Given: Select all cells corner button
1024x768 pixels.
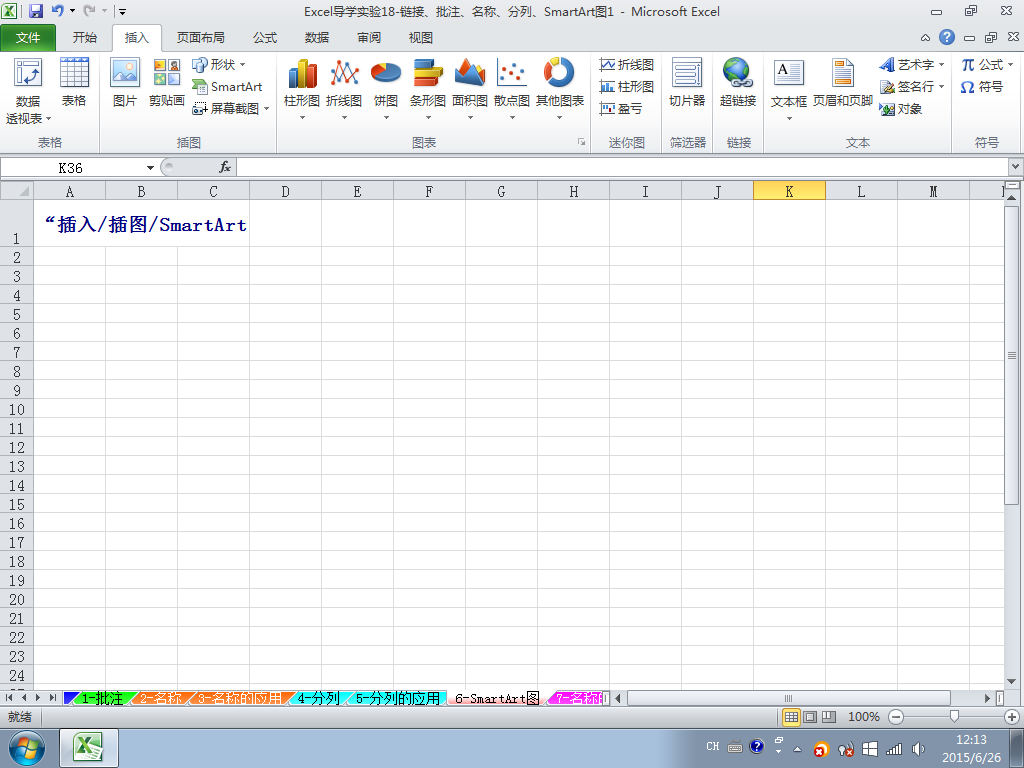Looking at the screenshot, I should [17, 191].
